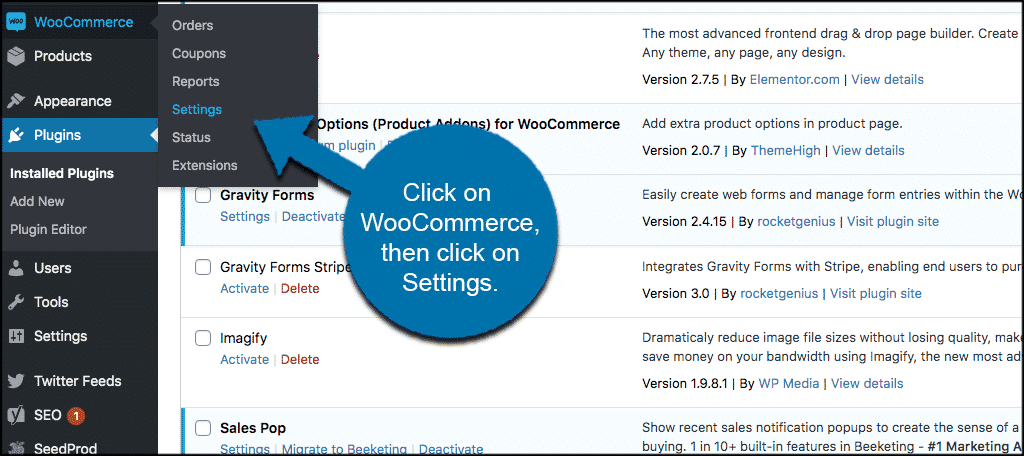Activate the Imagify plugin
Screen dimensions: 1024x456
pos(244,359)
